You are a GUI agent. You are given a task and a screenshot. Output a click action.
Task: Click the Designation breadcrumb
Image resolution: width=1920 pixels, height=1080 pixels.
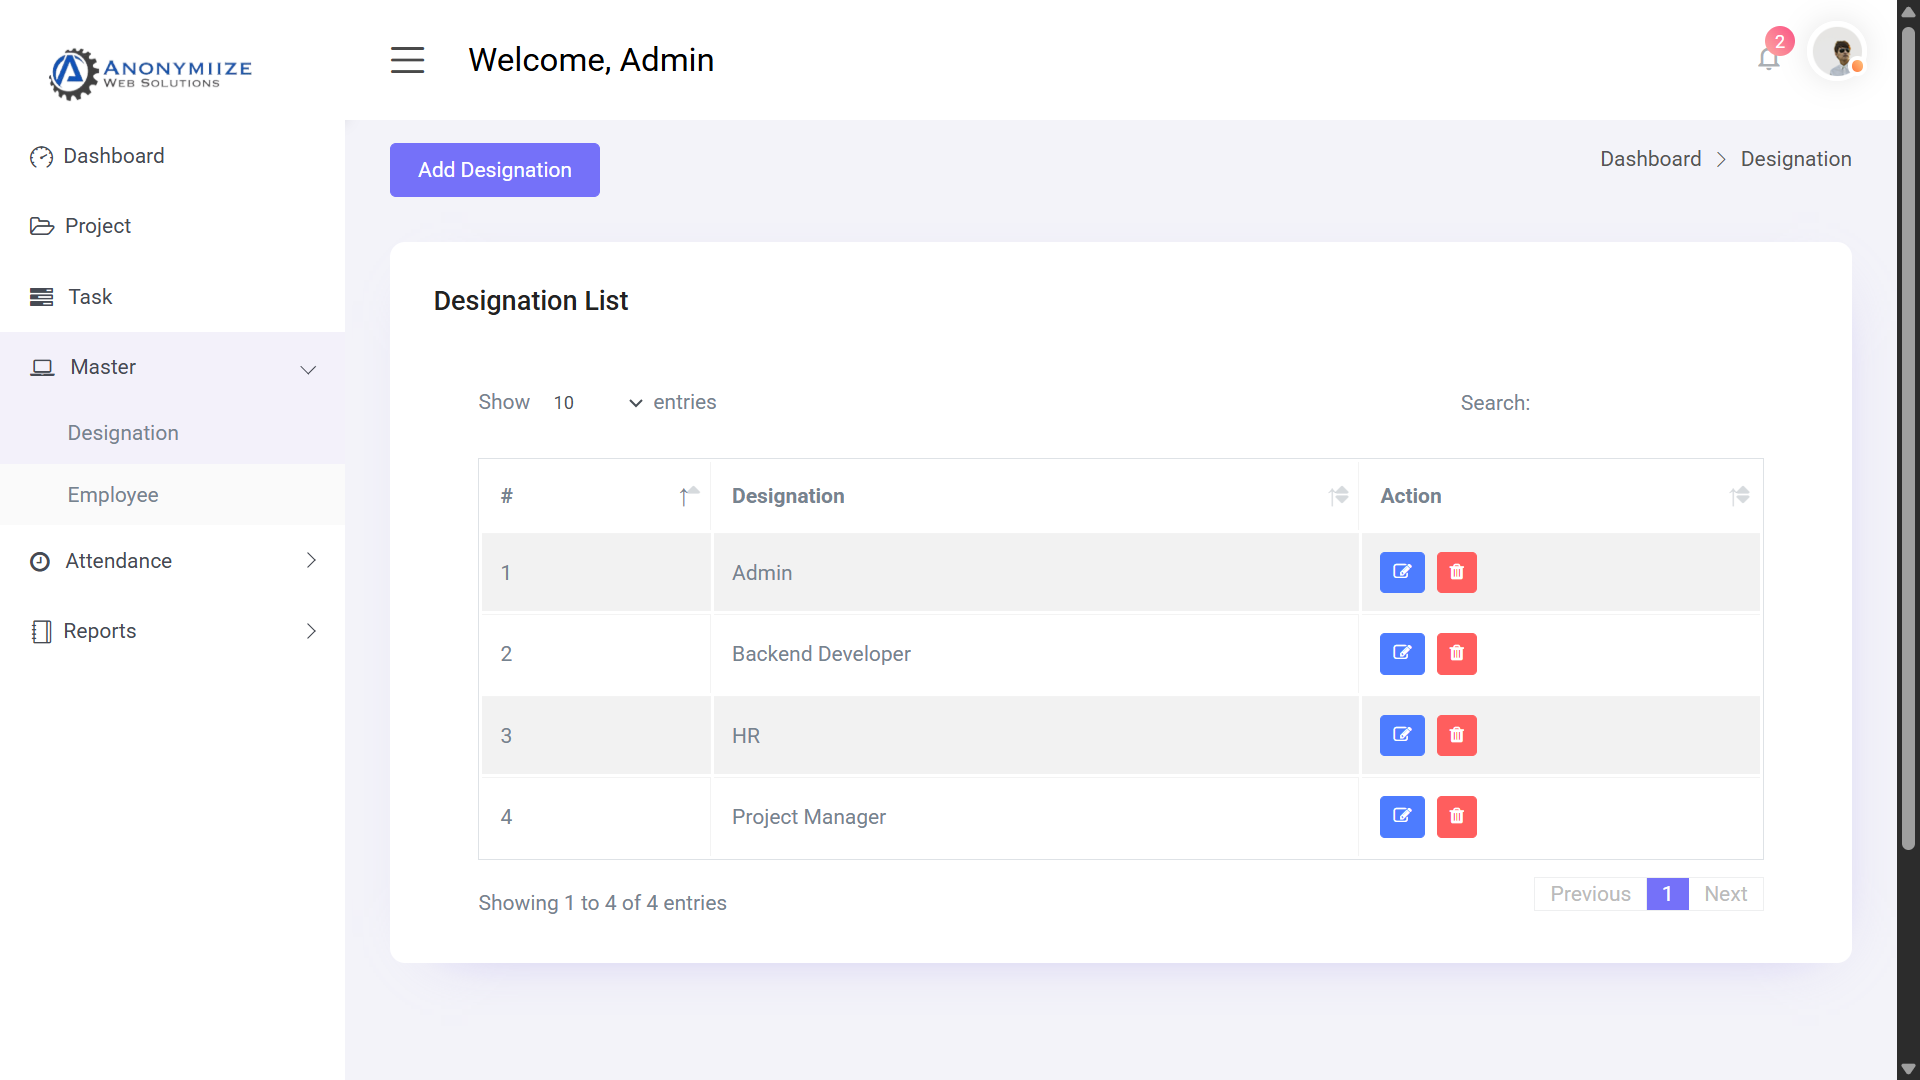click(1796, 159)
